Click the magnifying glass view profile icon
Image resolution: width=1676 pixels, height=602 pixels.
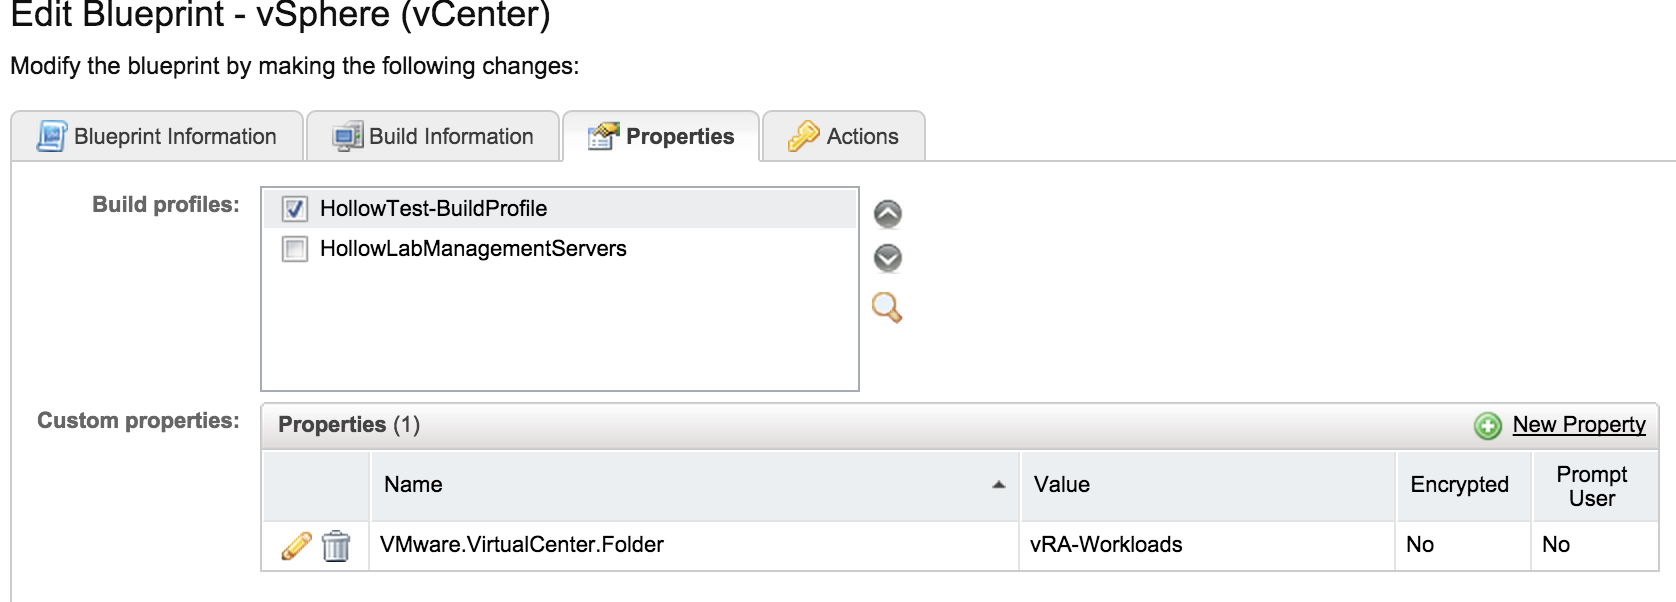[x=887, y=307]
